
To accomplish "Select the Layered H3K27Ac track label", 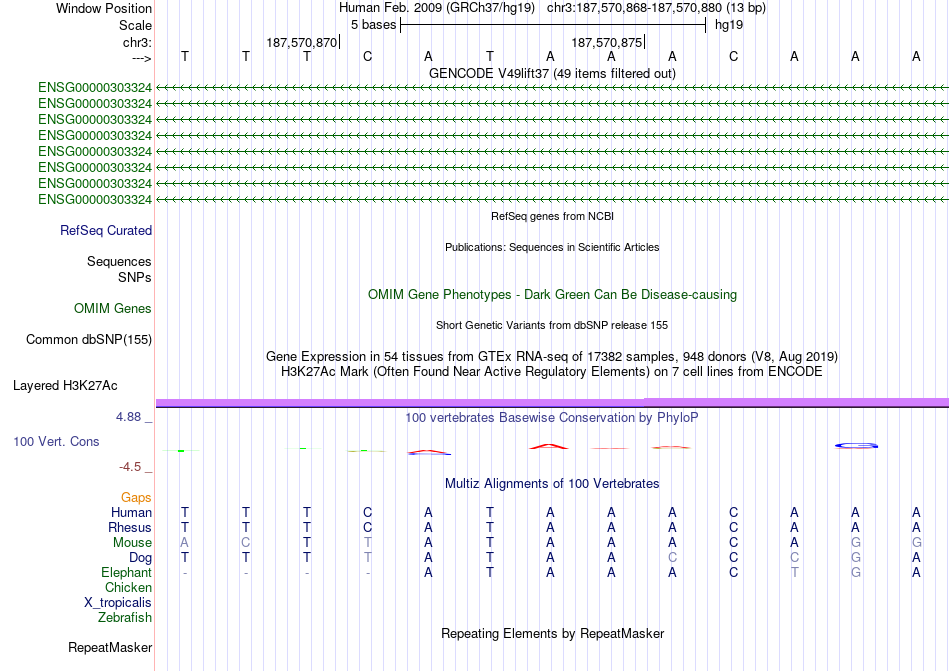I will [65, 386].
